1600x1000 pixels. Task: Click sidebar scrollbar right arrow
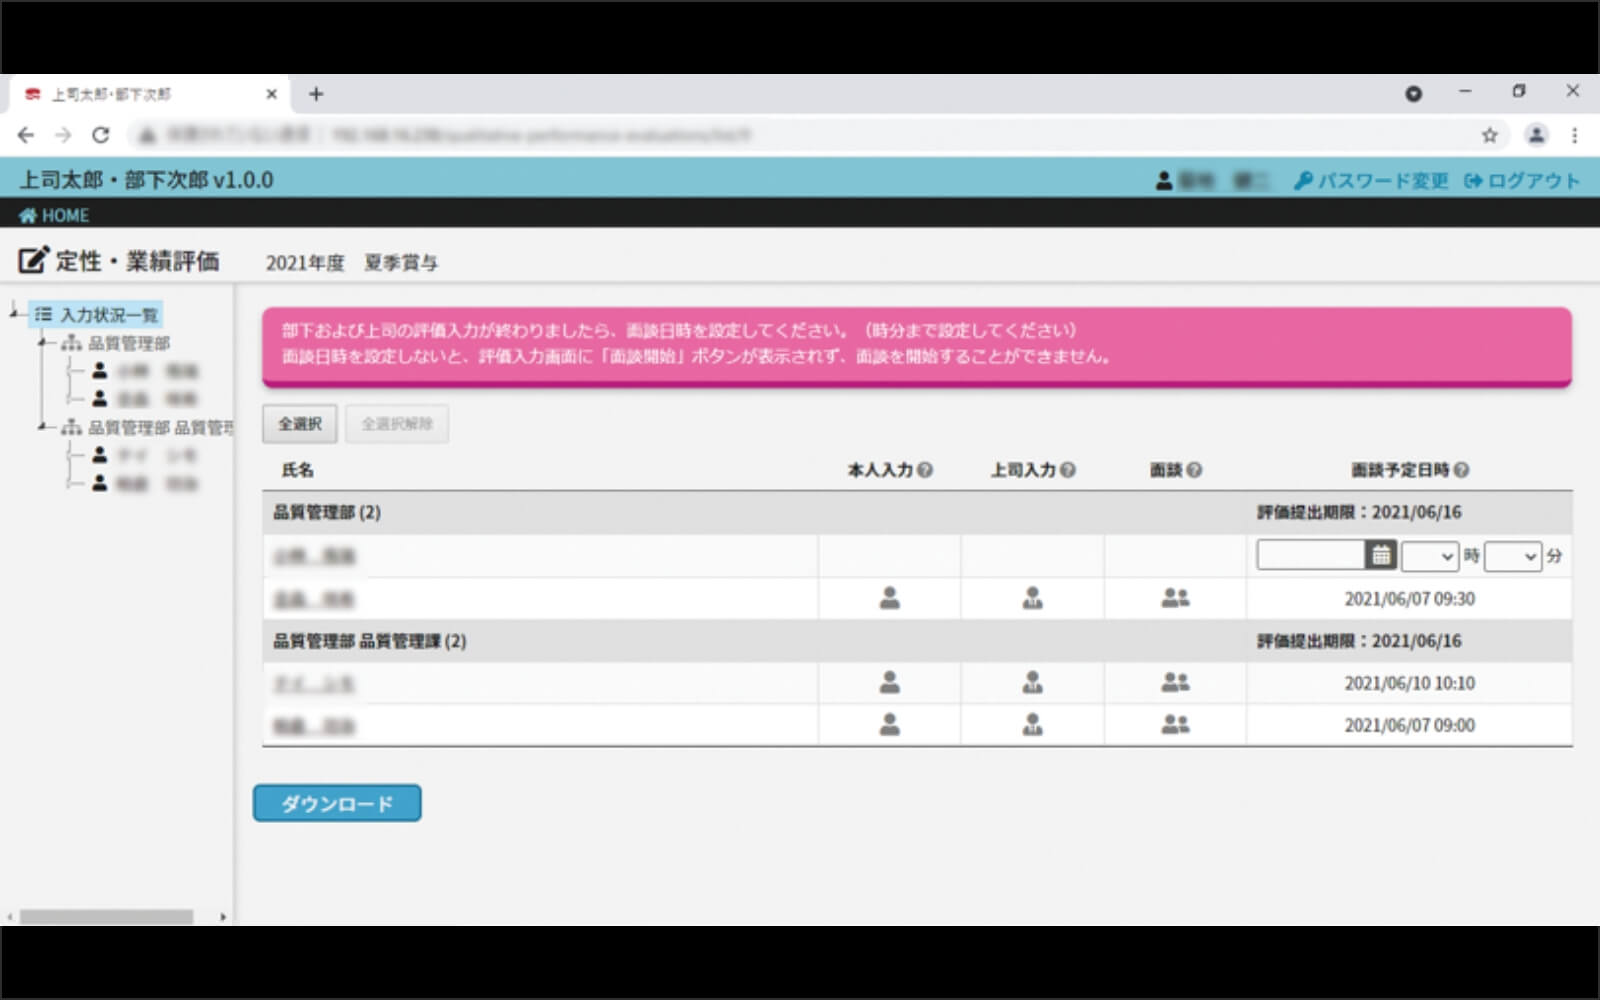coord(222,916)
